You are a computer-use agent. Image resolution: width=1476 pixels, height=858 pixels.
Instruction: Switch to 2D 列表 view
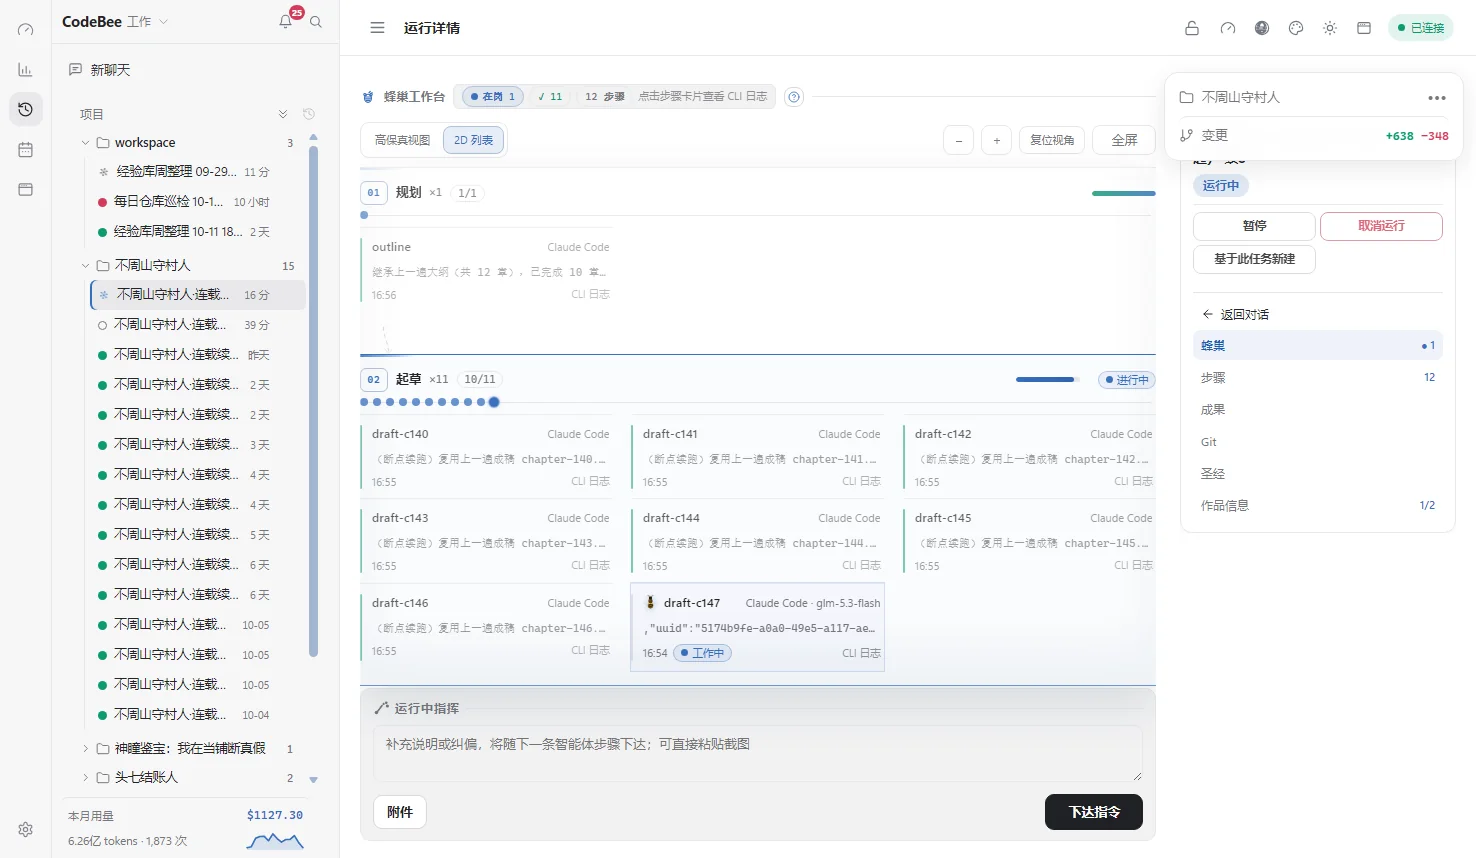474,140
